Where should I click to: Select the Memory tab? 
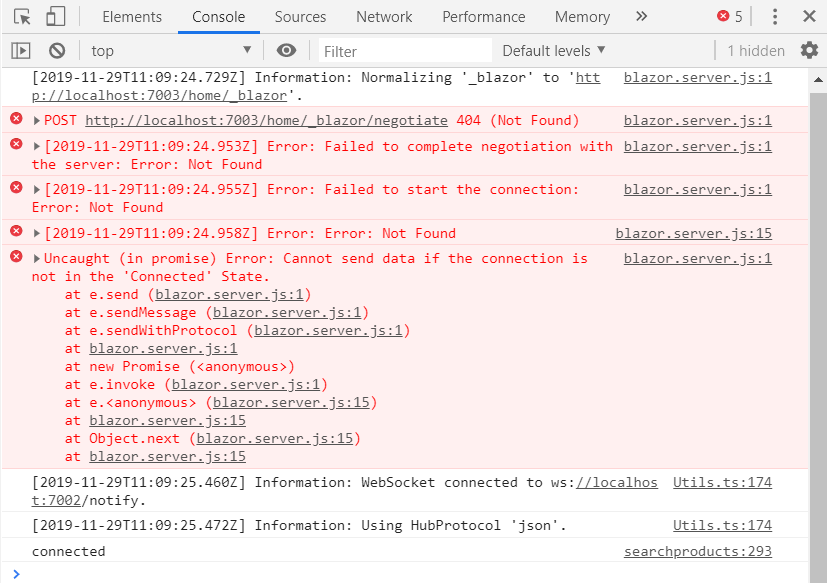pos(582,17)
